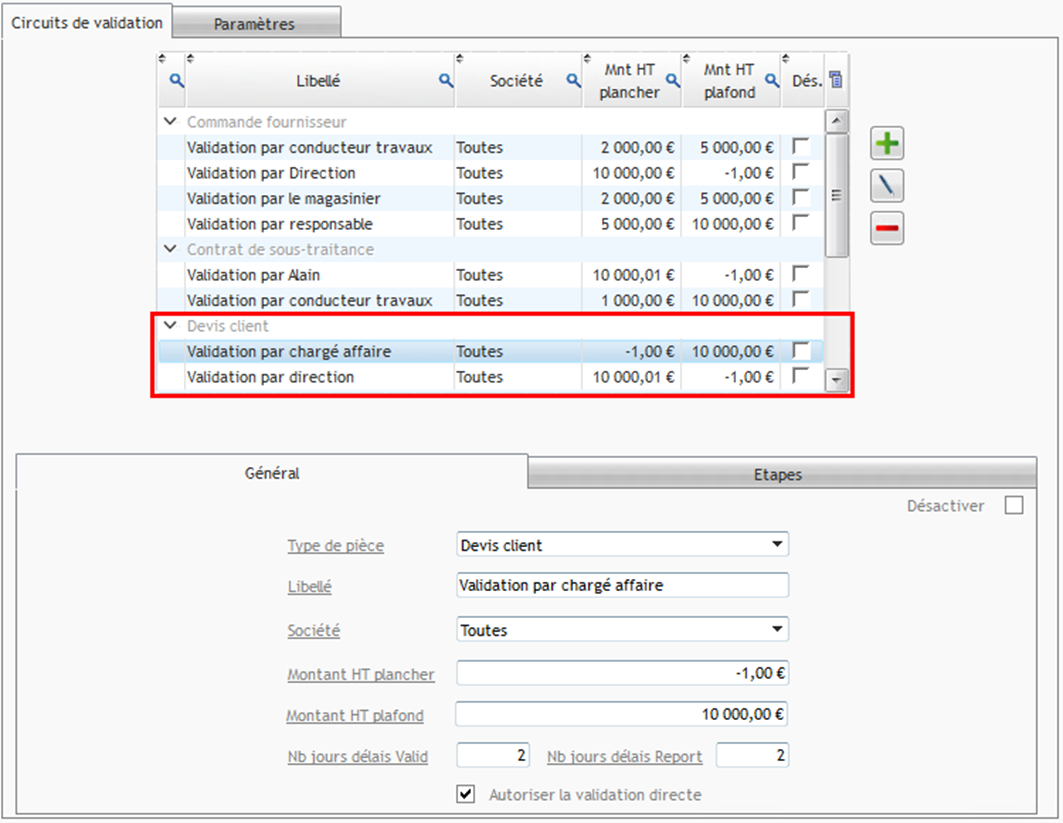
Task: Add a new circuit with the green plus icon
Action: [886, 143]
